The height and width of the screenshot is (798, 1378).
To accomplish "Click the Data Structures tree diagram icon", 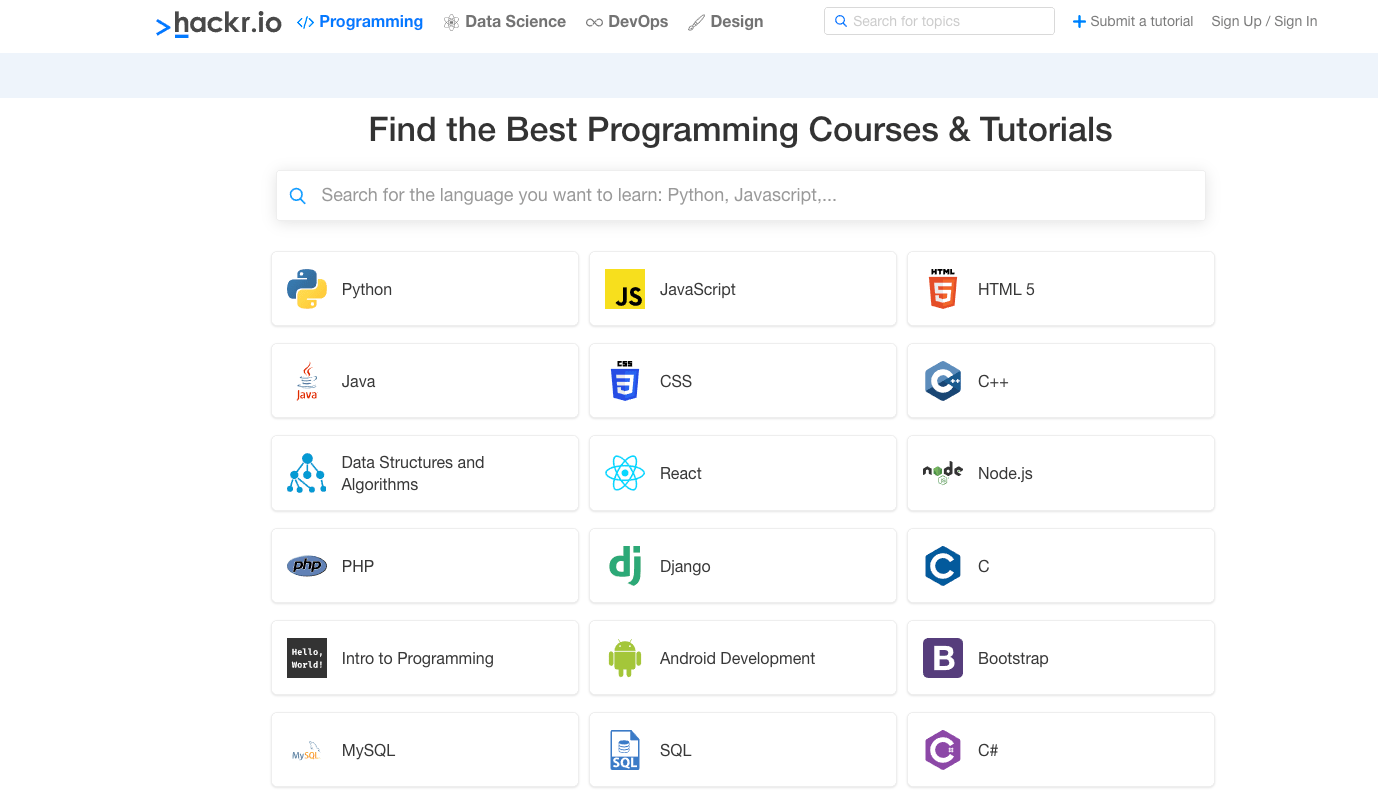I will tap(307, 473).
